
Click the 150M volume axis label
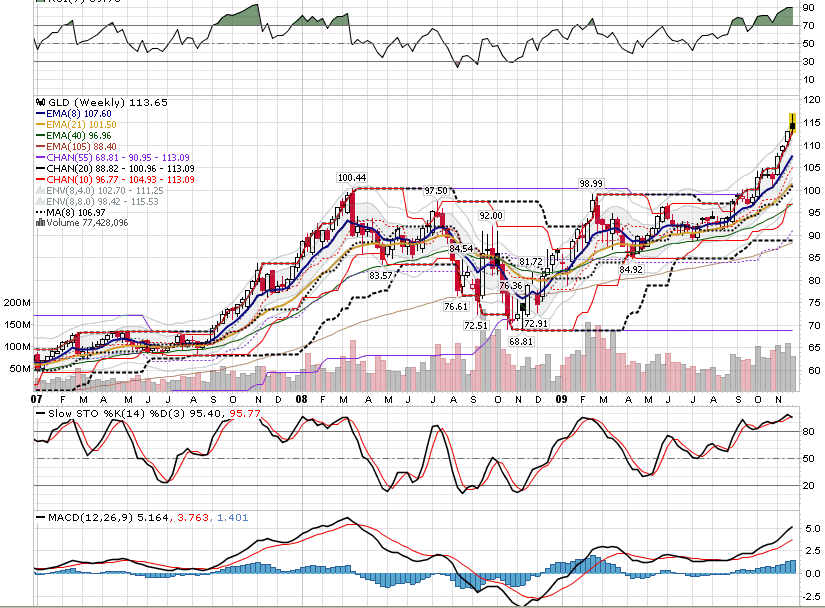click(x=17, y=325)
